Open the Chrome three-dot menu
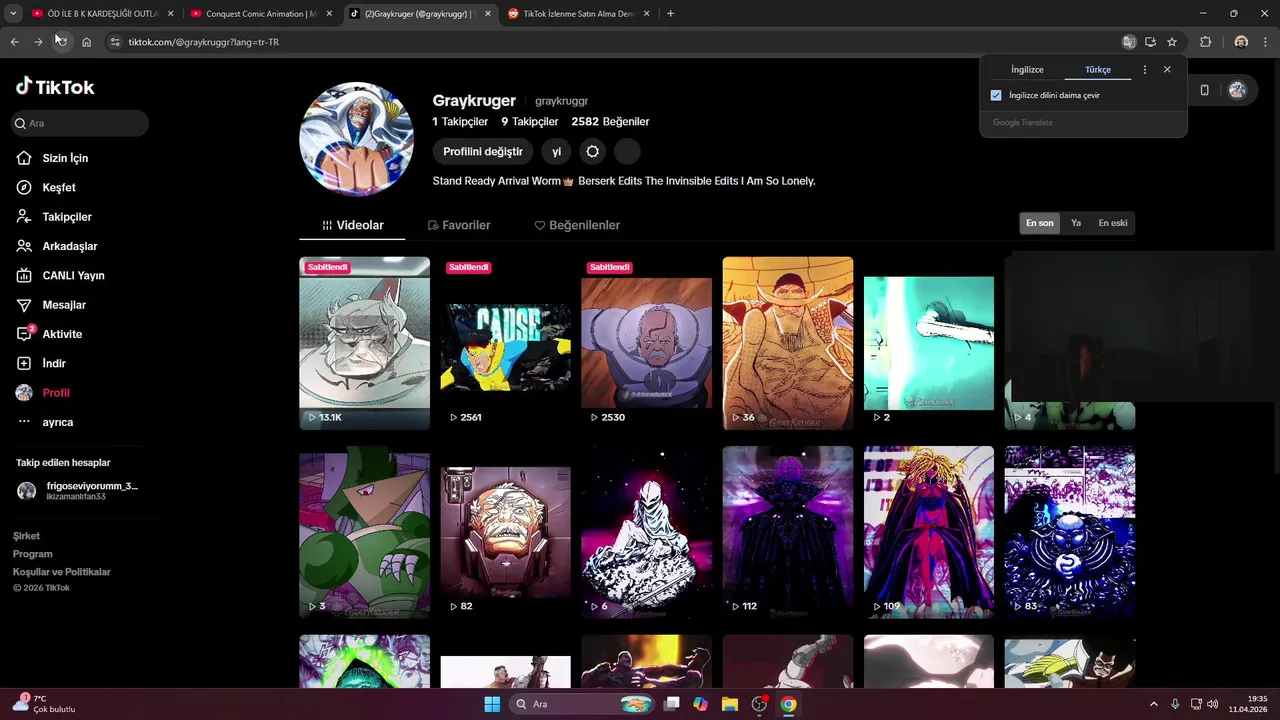 [1265, 42]
